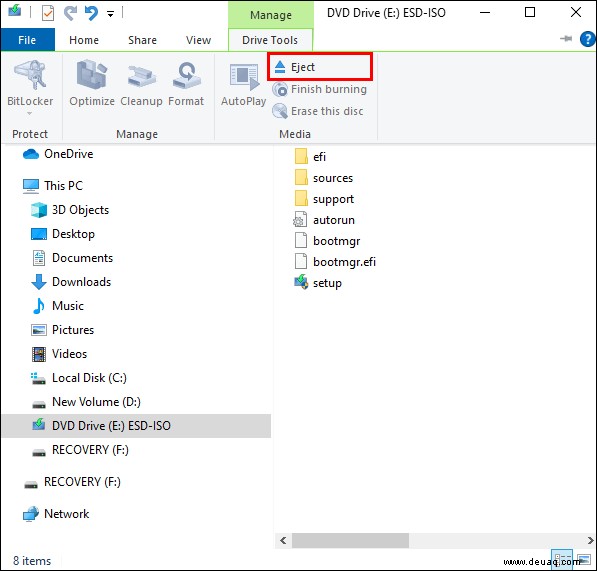Expand the BitLocker dropdown arrow
The height and width of the screenshot is (571, 597).
(30, 113)
